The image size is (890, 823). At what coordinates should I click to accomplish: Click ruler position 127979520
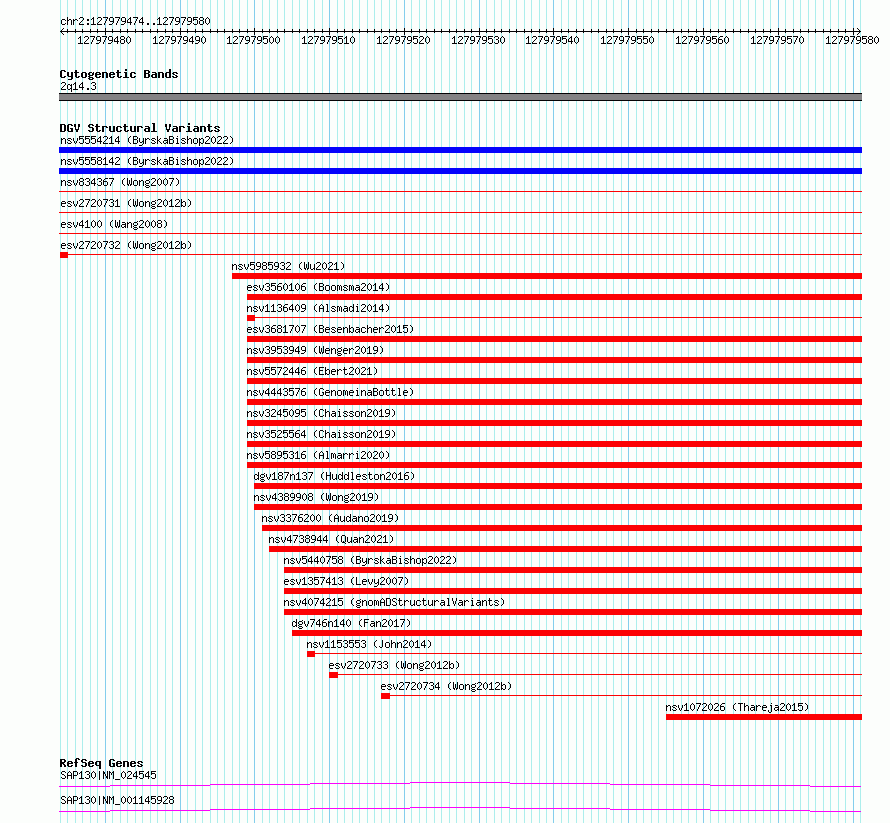(403, 40)
